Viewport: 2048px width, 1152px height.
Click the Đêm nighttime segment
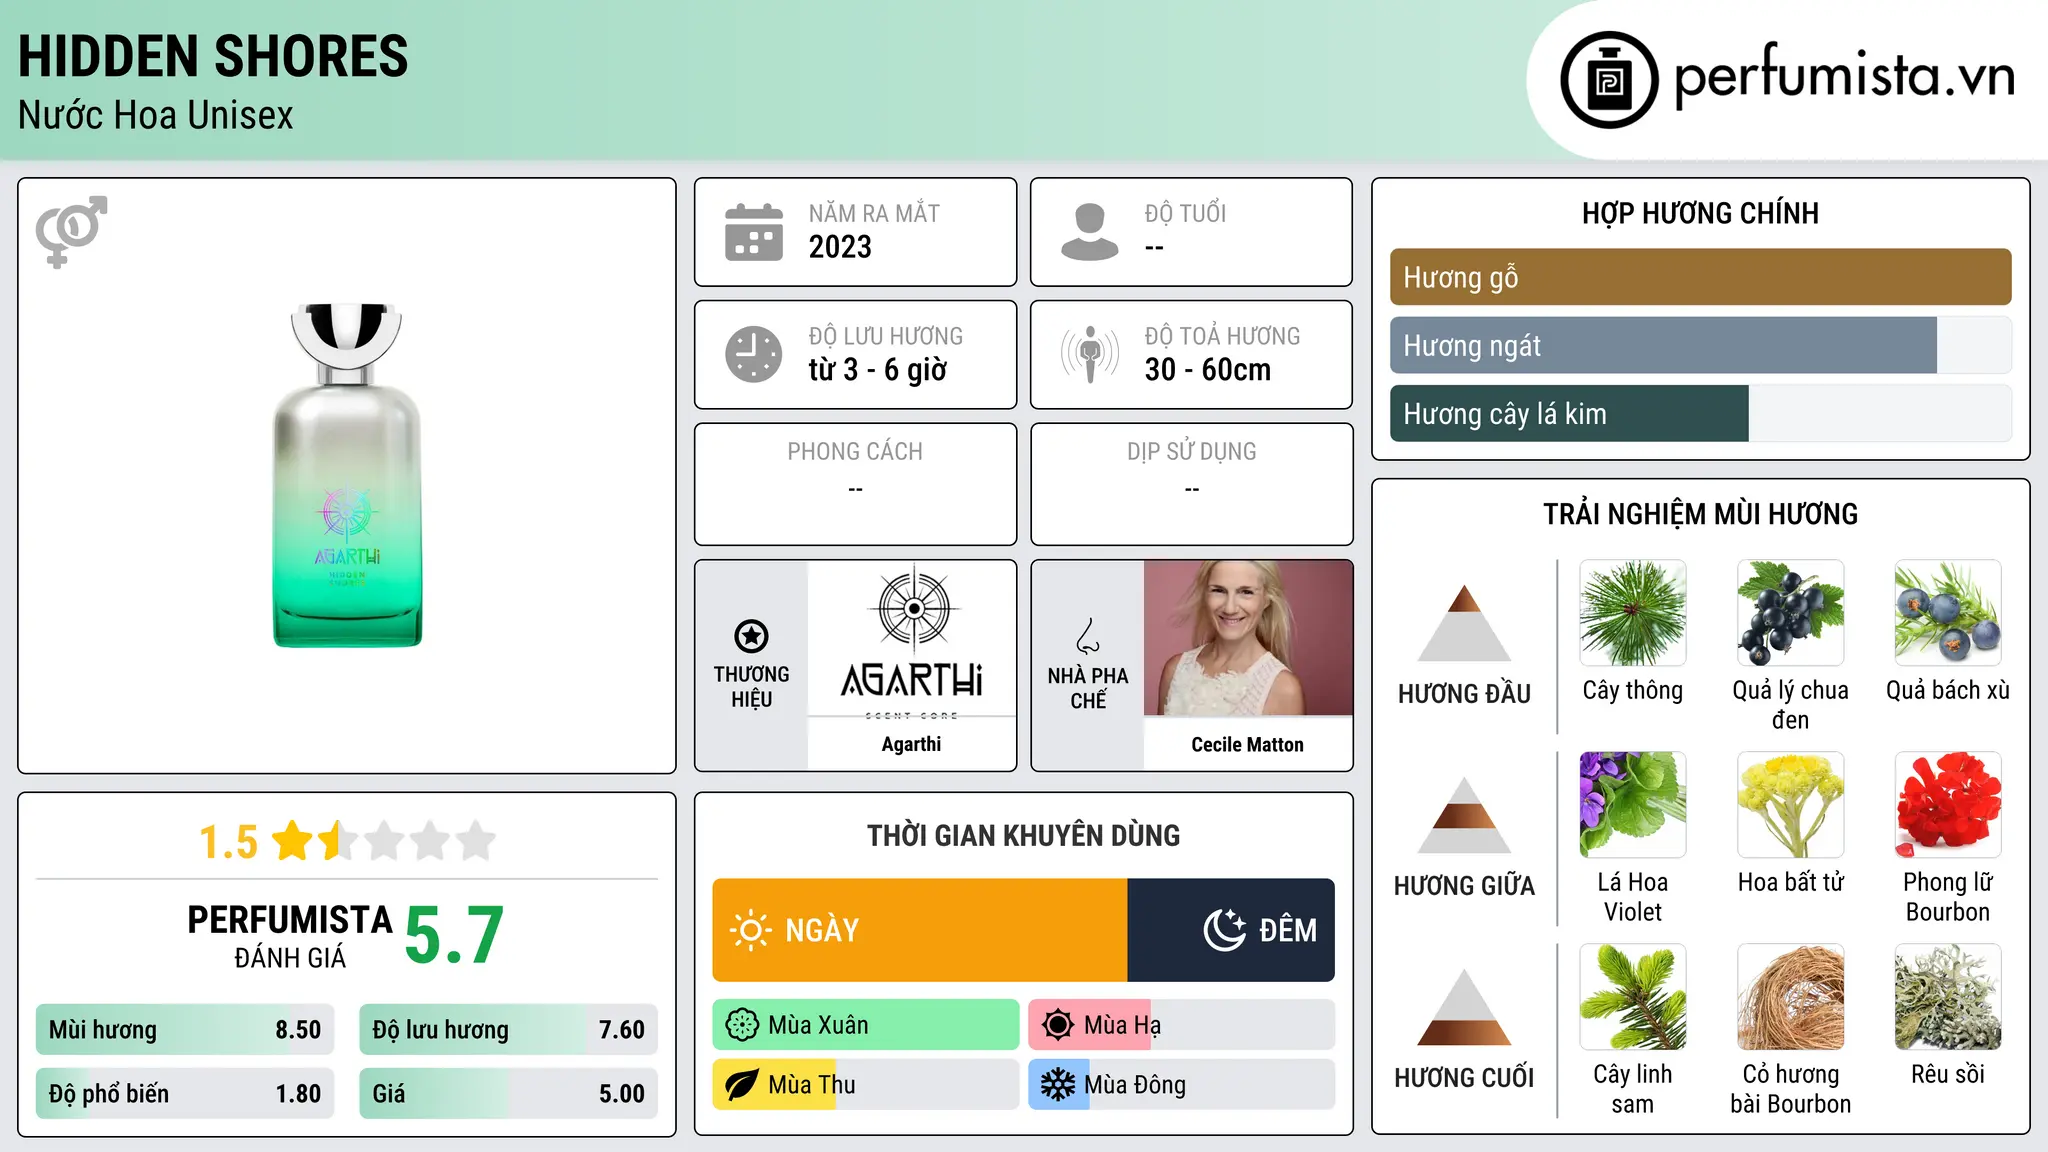(x=1231, y=930)
